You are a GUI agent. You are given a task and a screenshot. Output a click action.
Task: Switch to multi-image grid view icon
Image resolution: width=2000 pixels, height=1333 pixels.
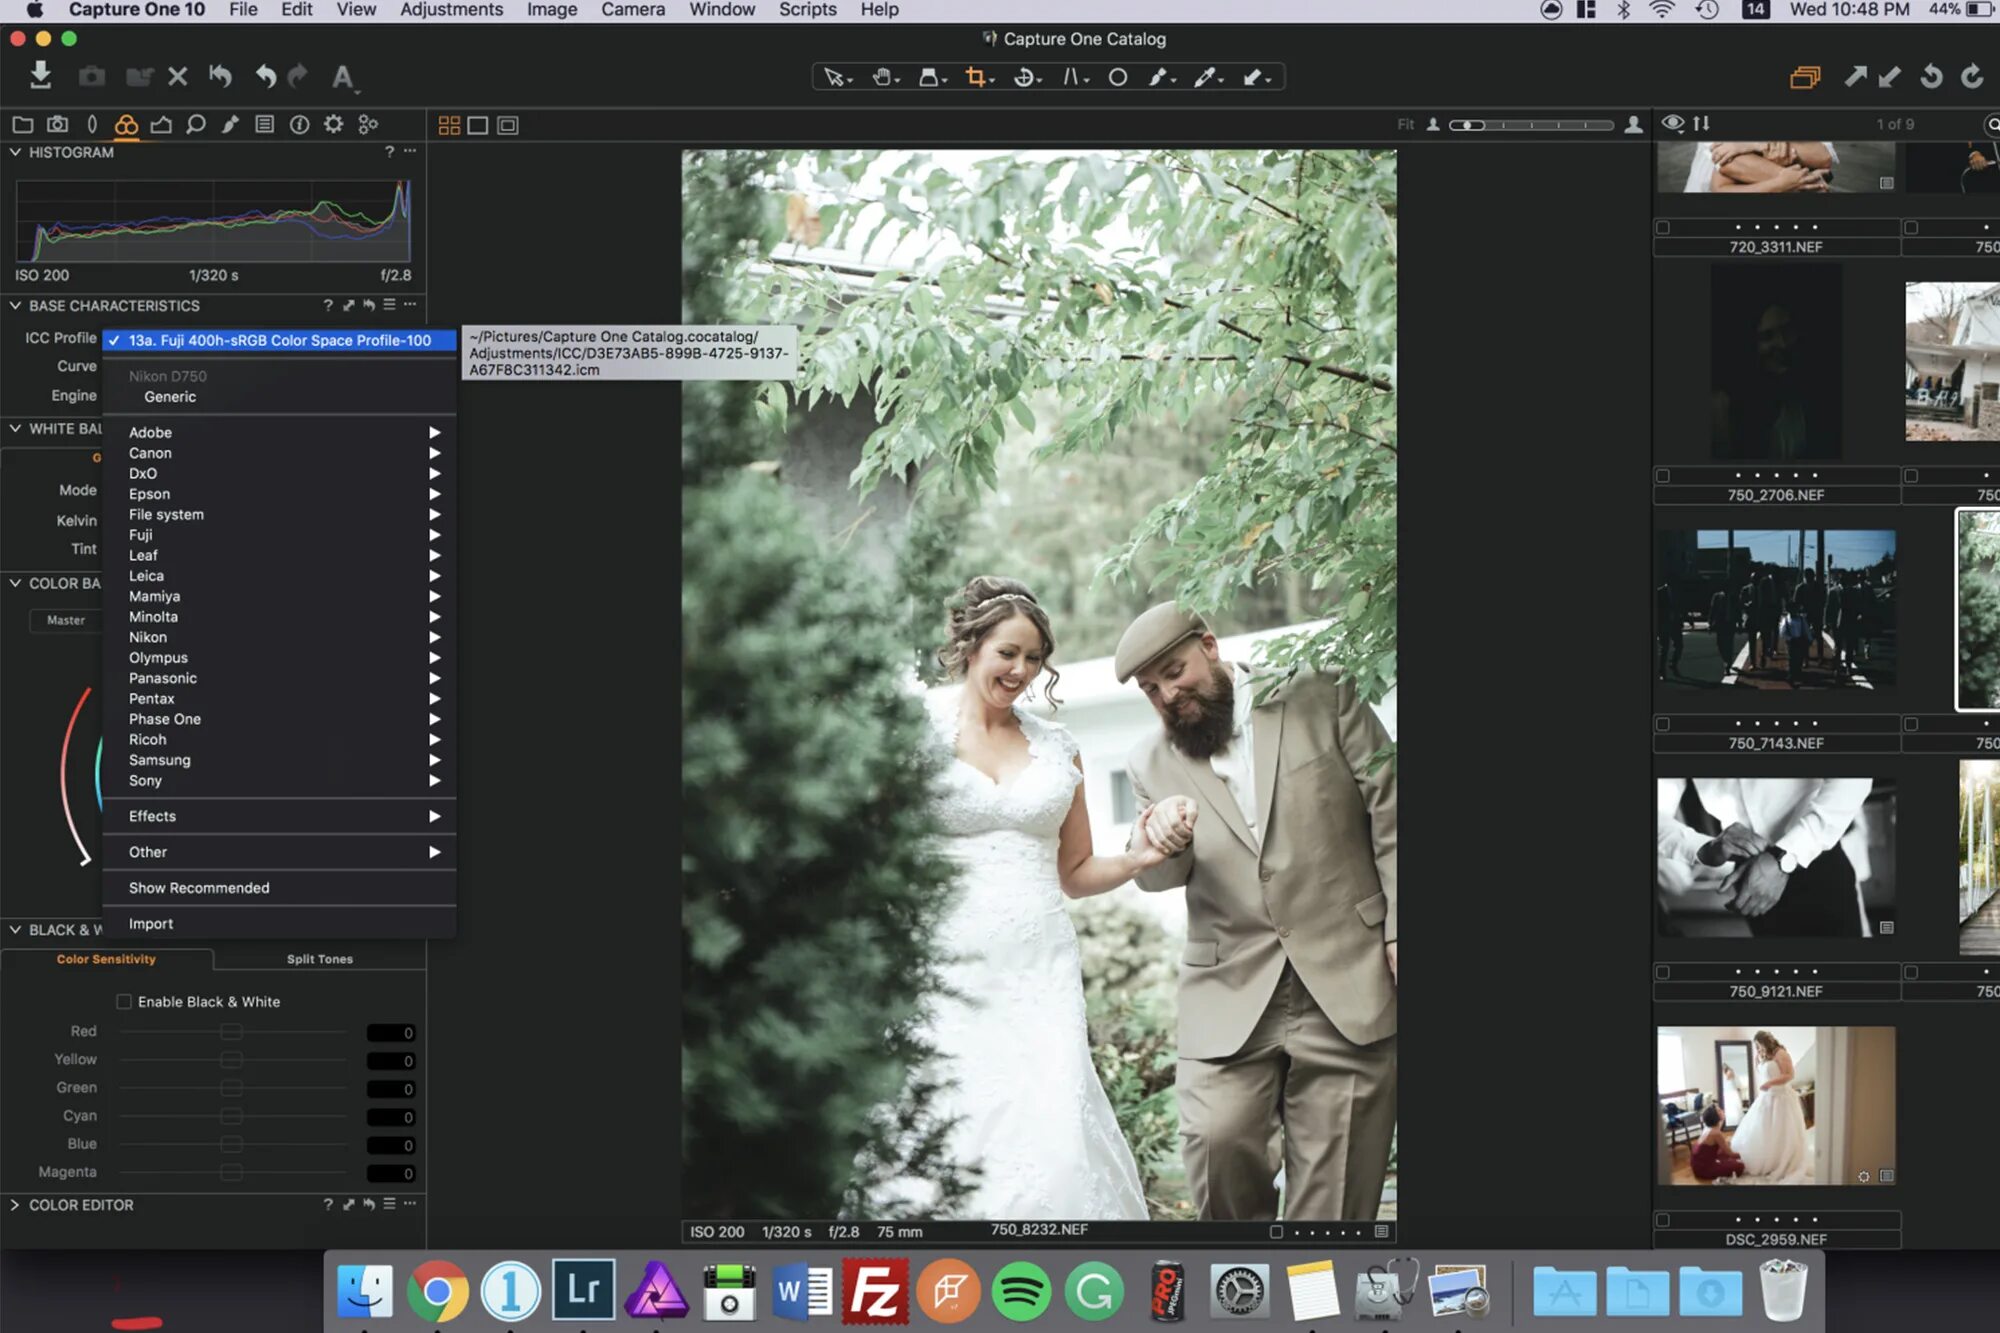click(x=449, y=125)
